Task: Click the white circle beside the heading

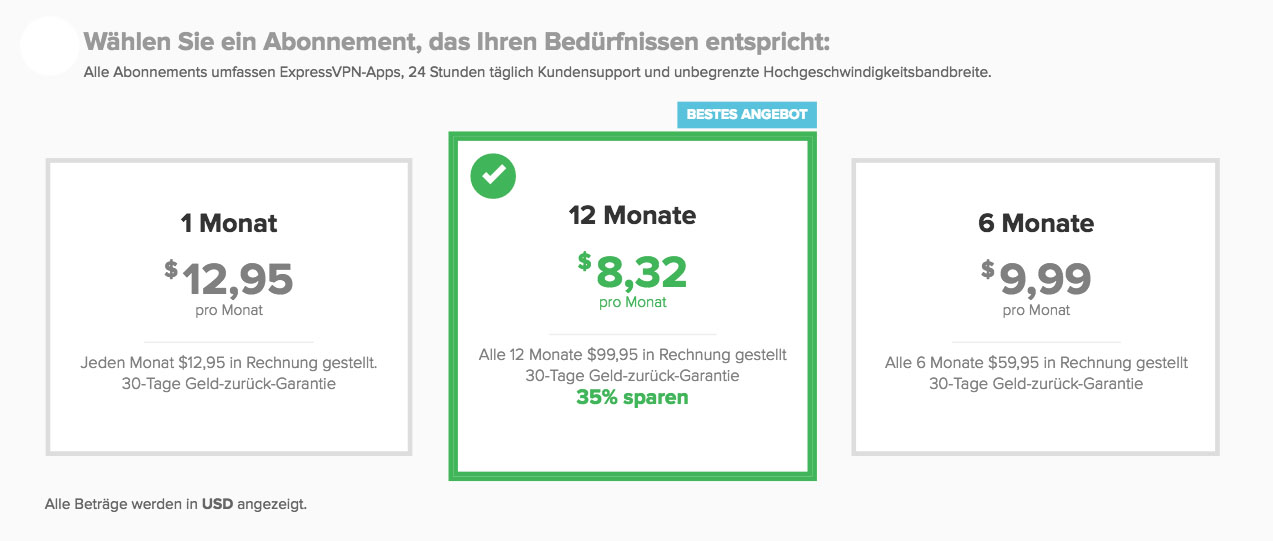Action: [49, 46]
